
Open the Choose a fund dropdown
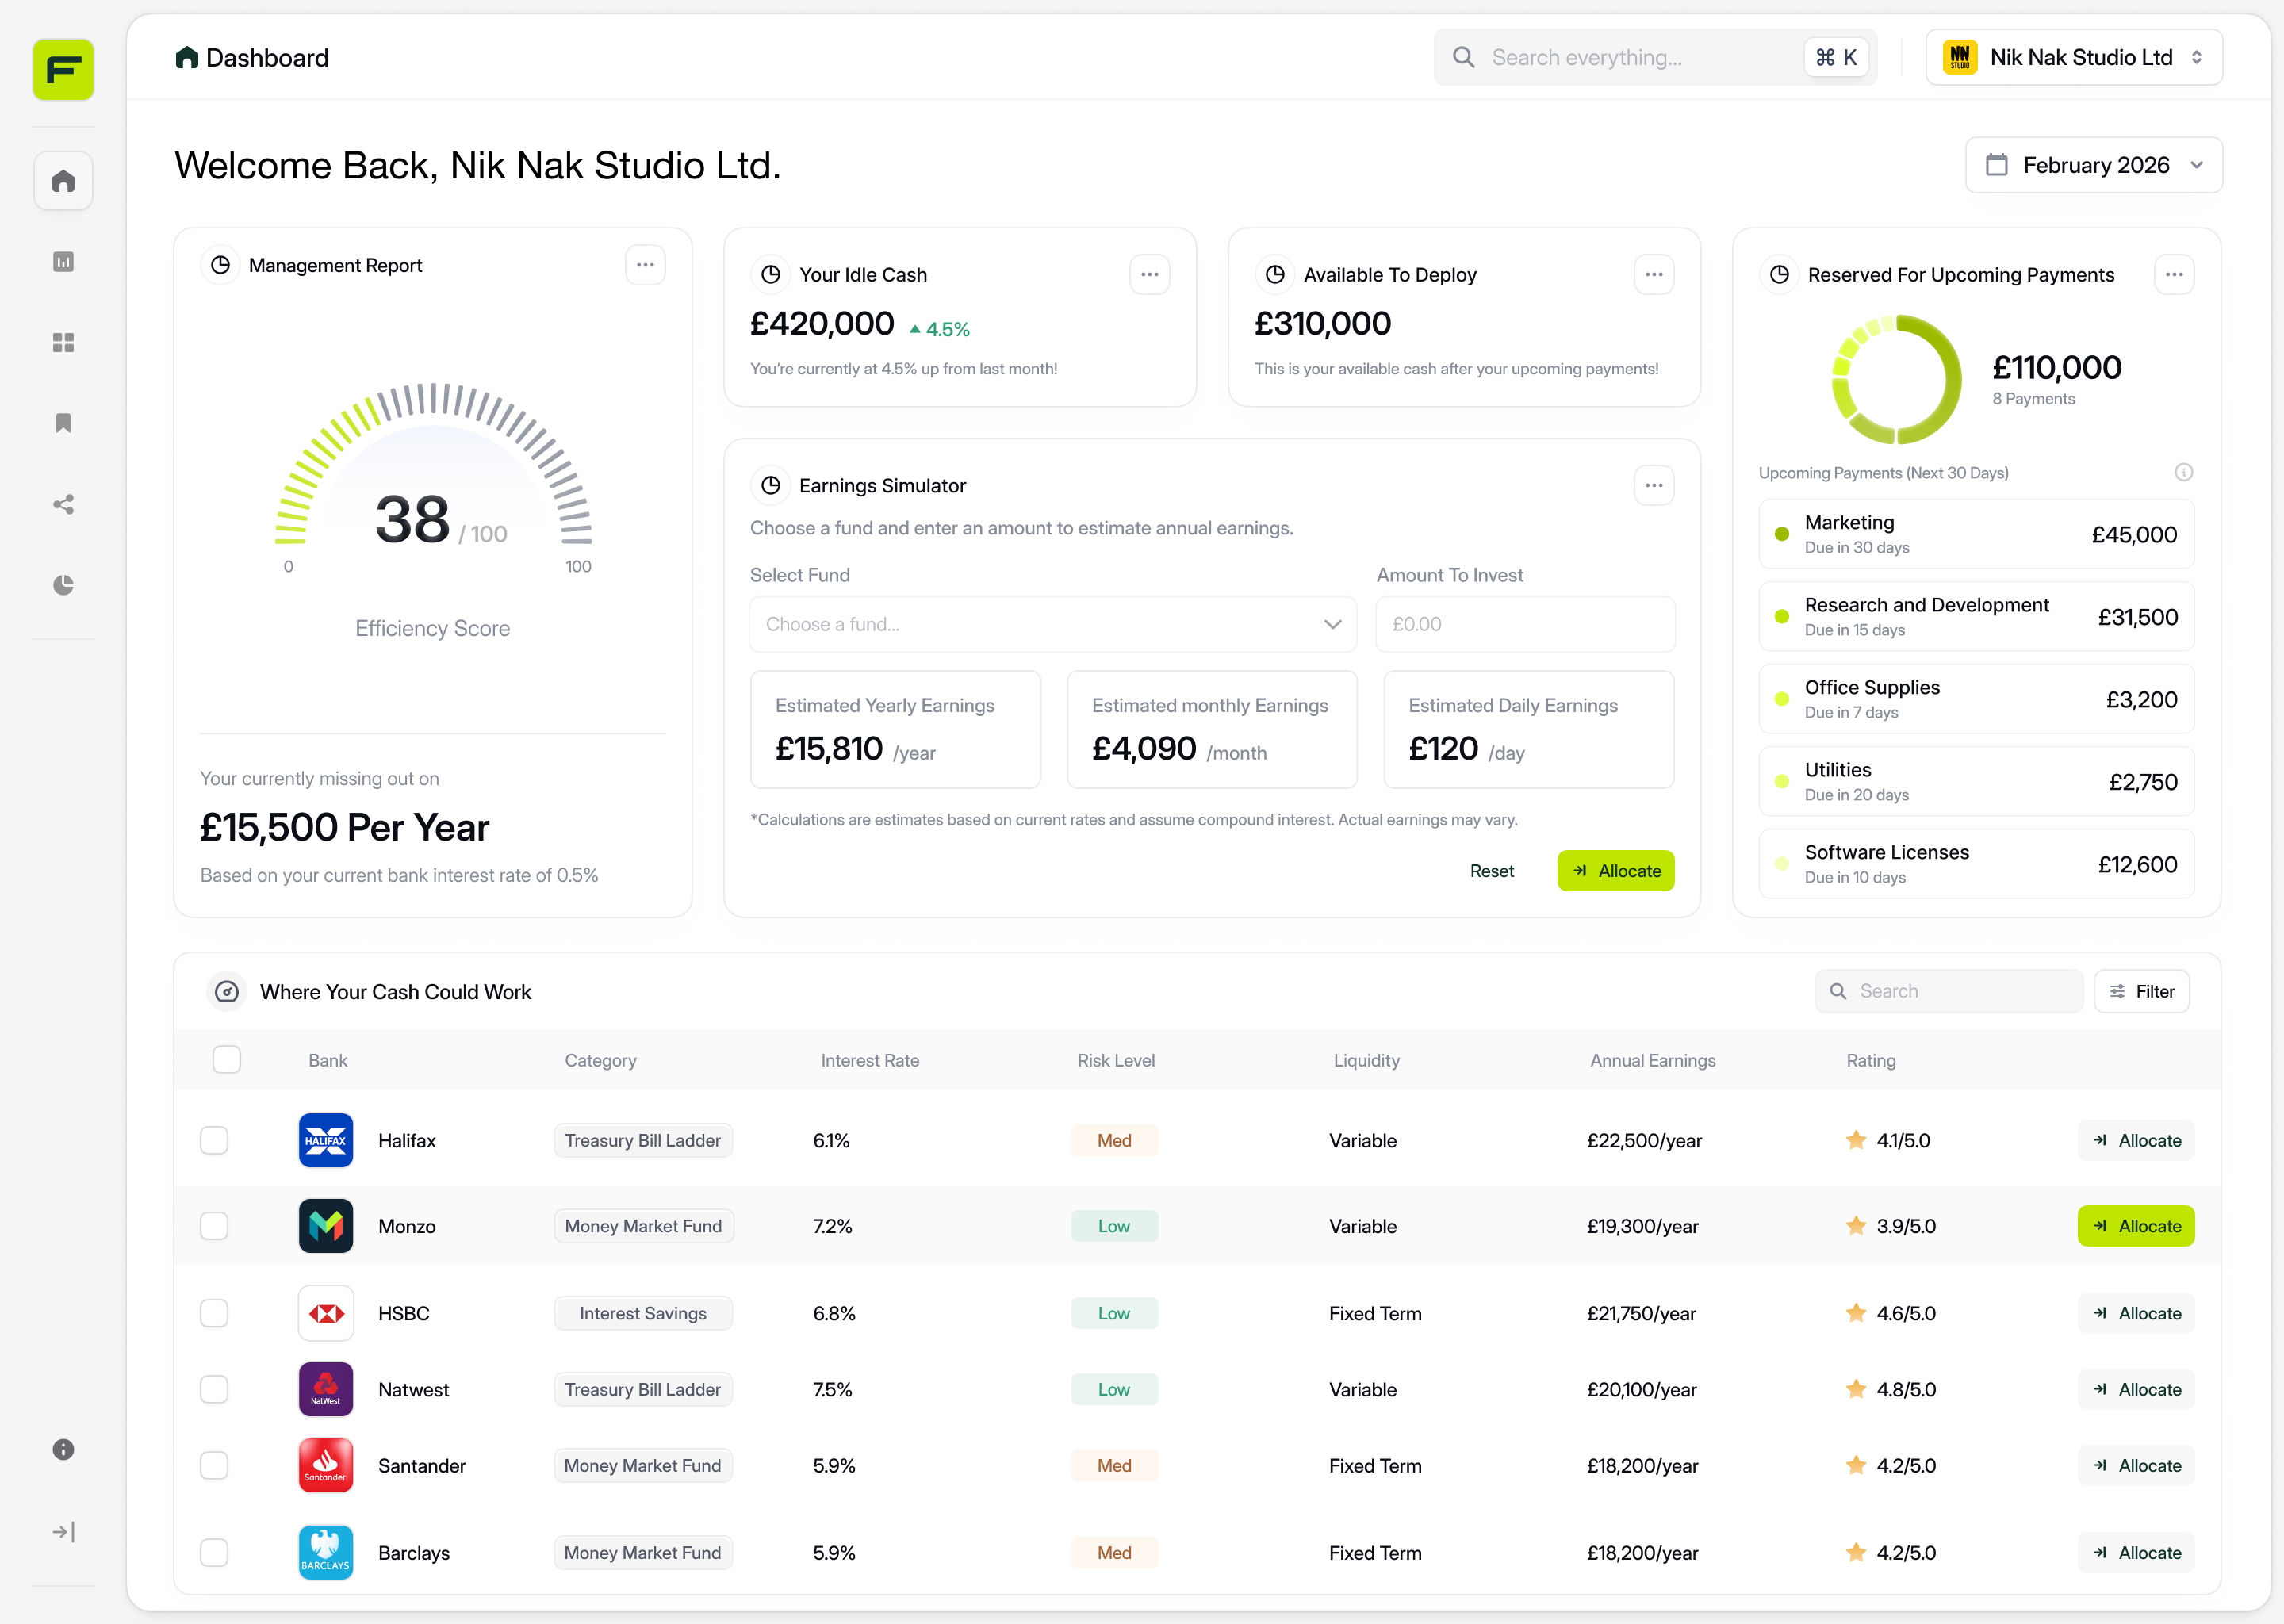pos(1051,624)
